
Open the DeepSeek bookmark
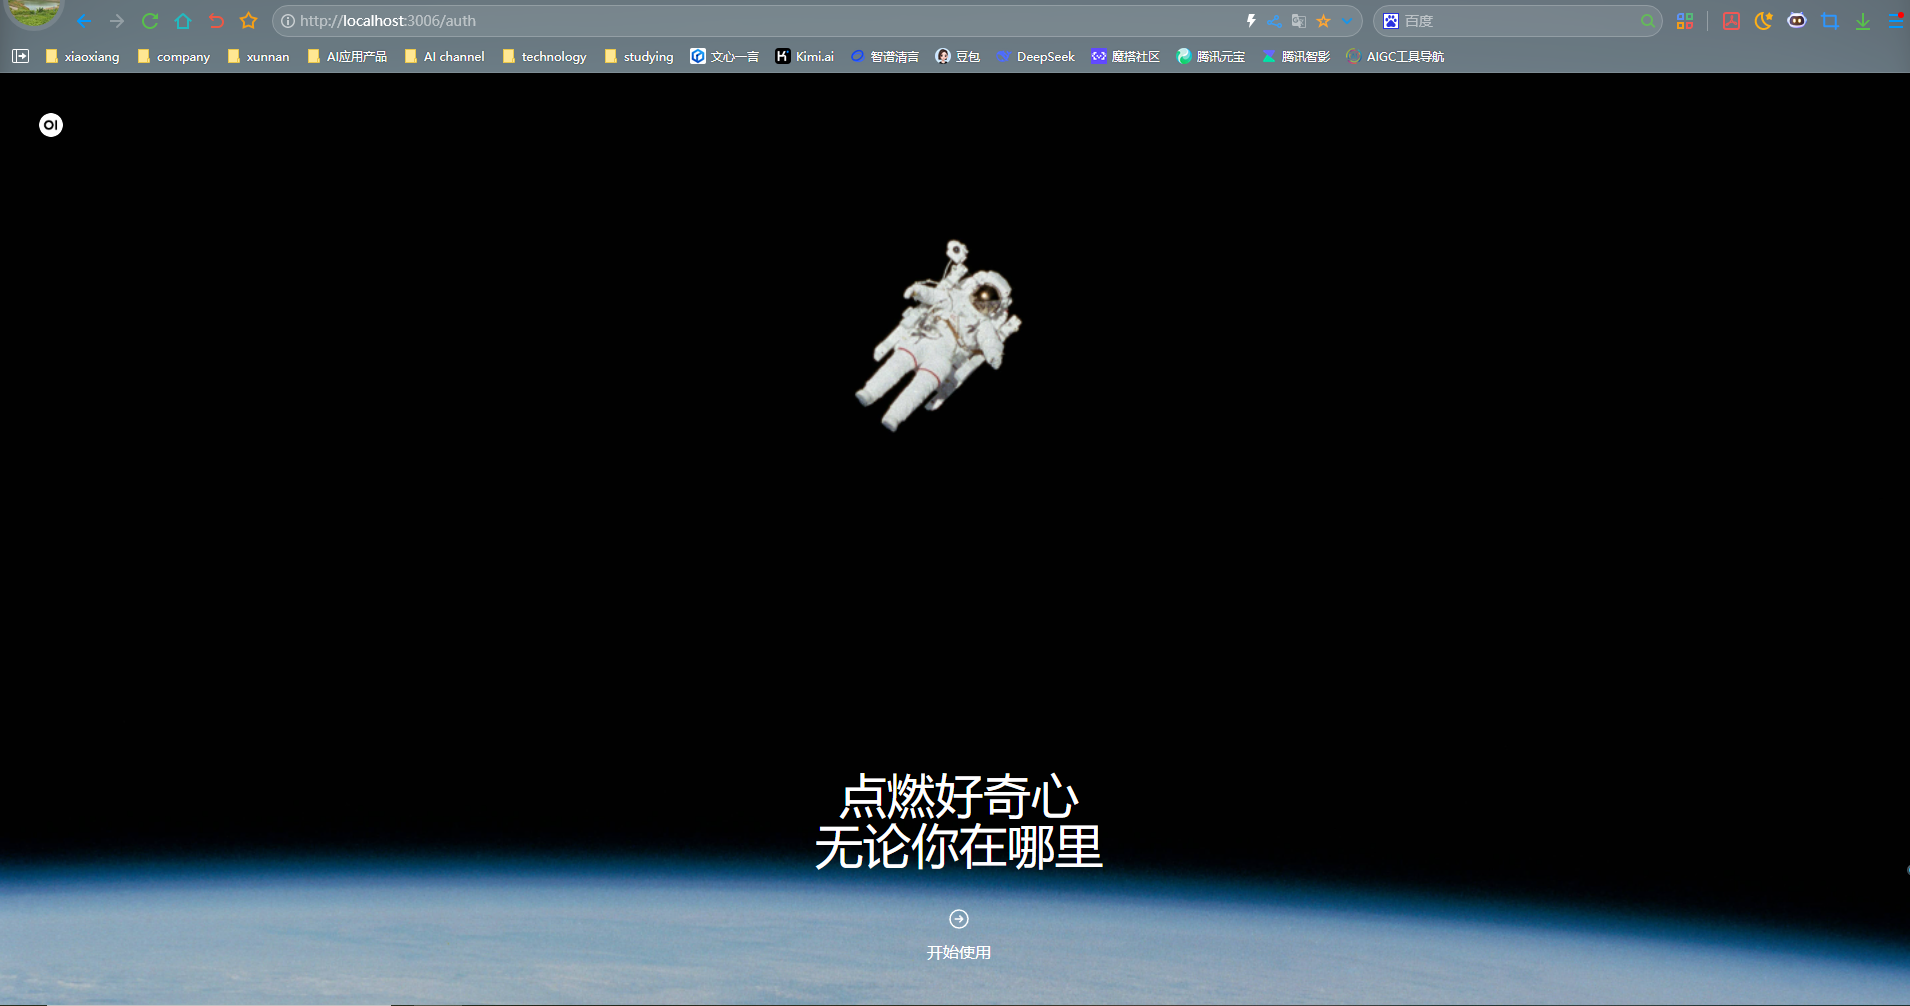(x=1036, y=57)
